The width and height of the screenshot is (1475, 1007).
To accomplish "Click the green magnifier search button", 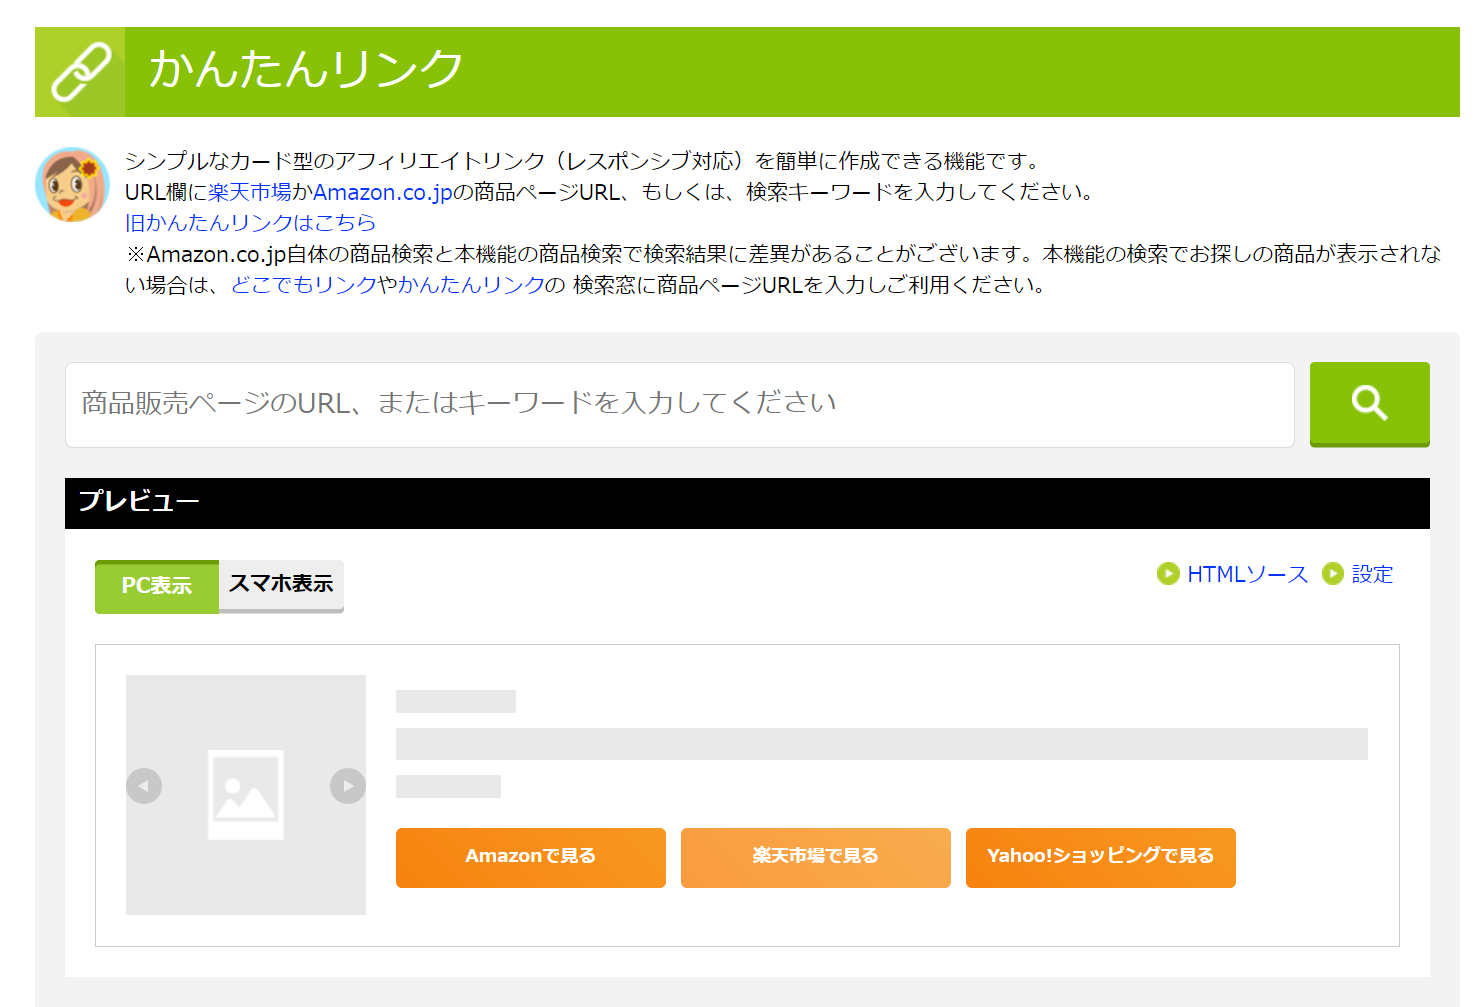I will (x=1369, y=404).
